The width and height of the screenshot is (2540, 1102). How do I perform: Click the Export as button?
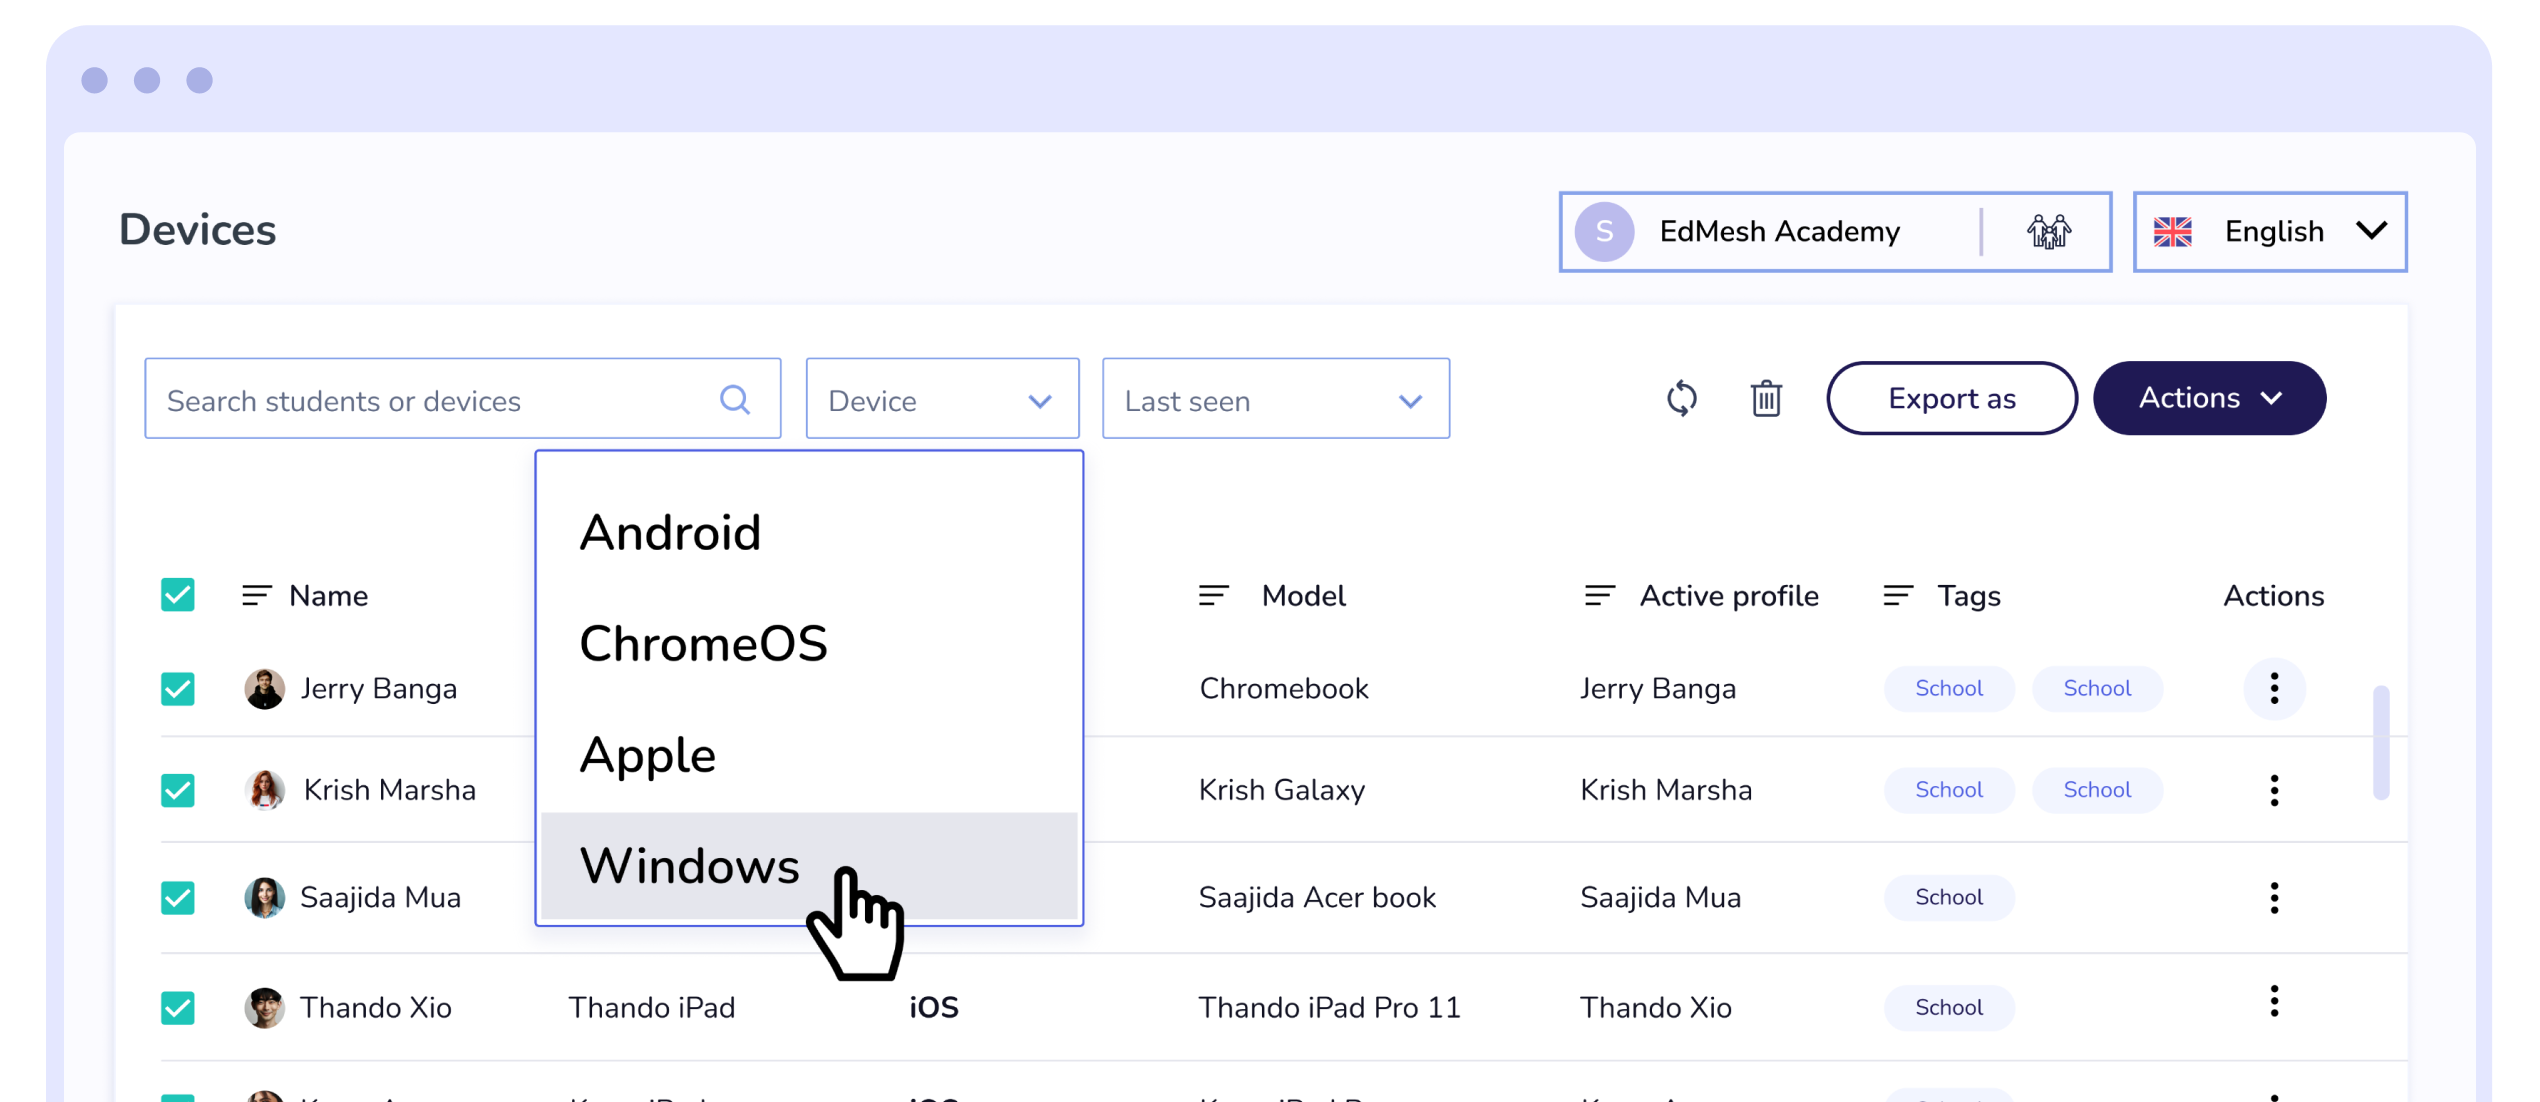pos(1951,398)
